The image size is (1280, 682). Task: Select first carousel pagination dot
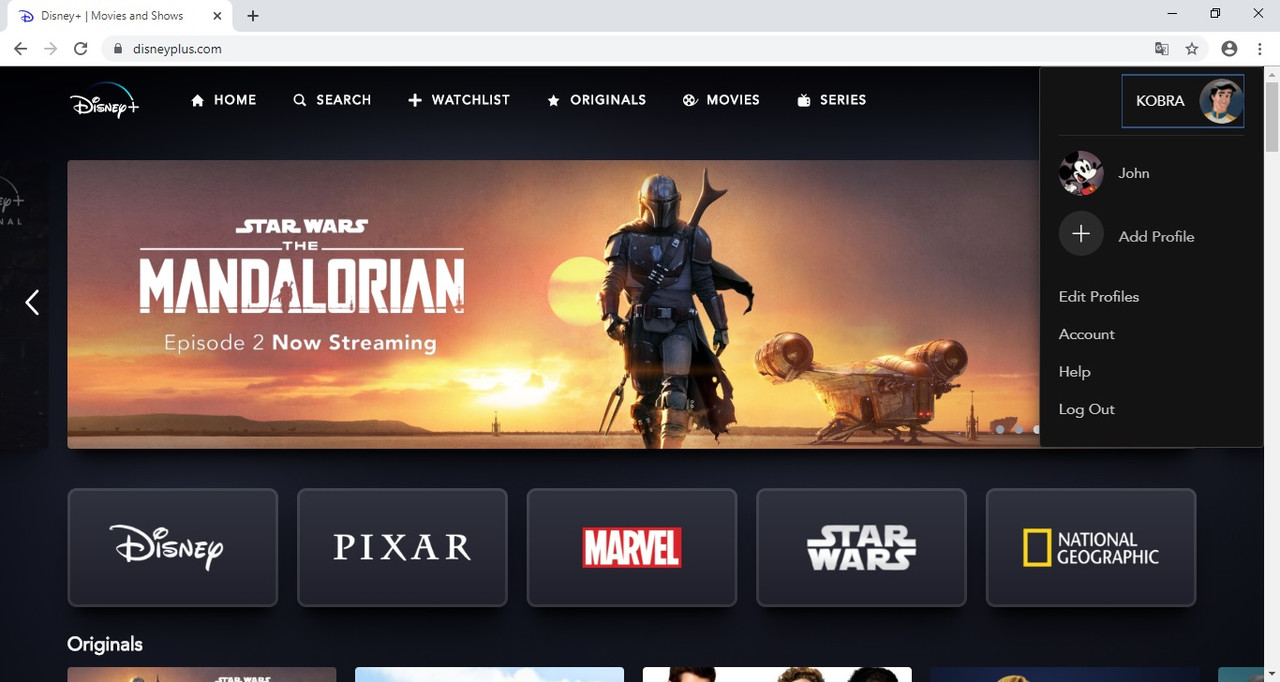click(x=1000, y=429)
